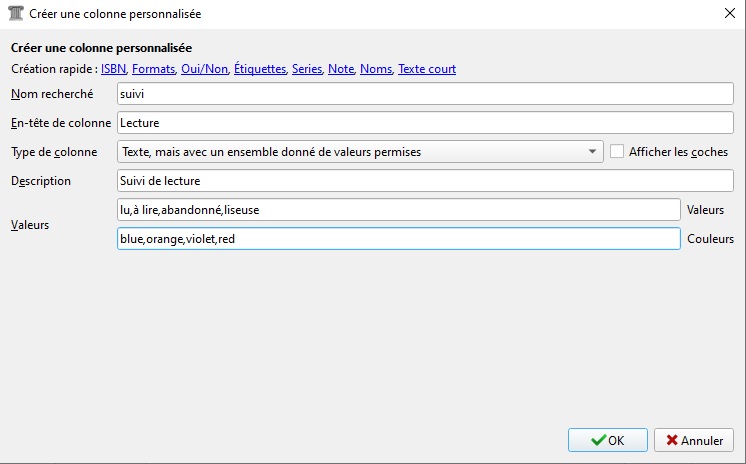Click the Nom recherché input field

425,94
